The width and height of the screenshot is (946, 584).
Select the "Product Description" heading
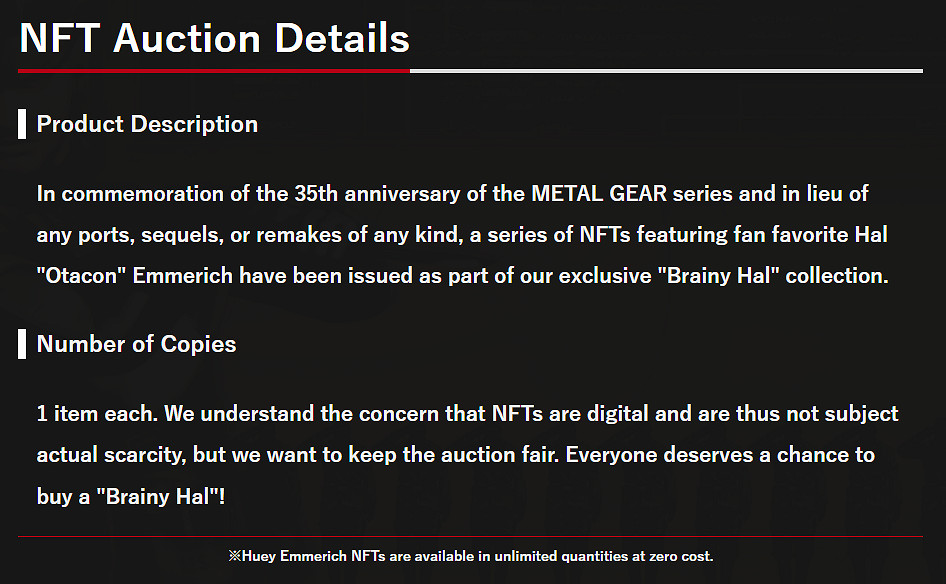point(147,124)
